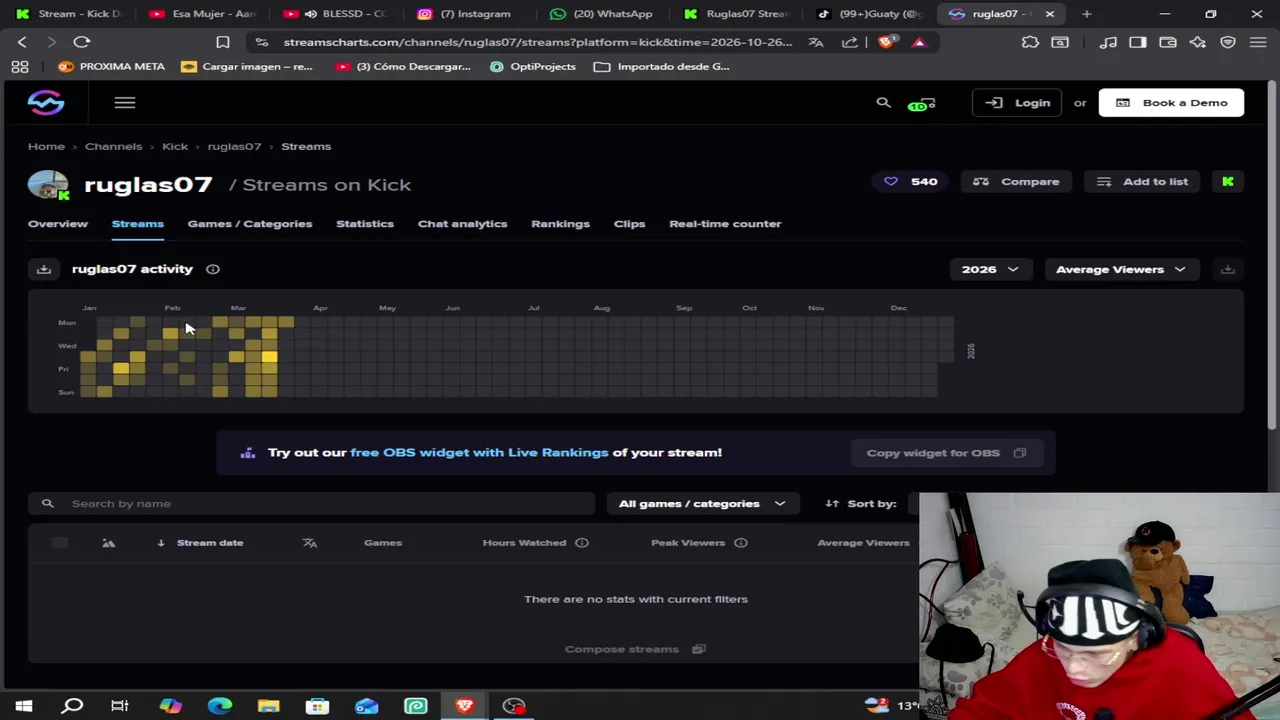Click ruglas07 breadcrumb link

click(234, 146)
